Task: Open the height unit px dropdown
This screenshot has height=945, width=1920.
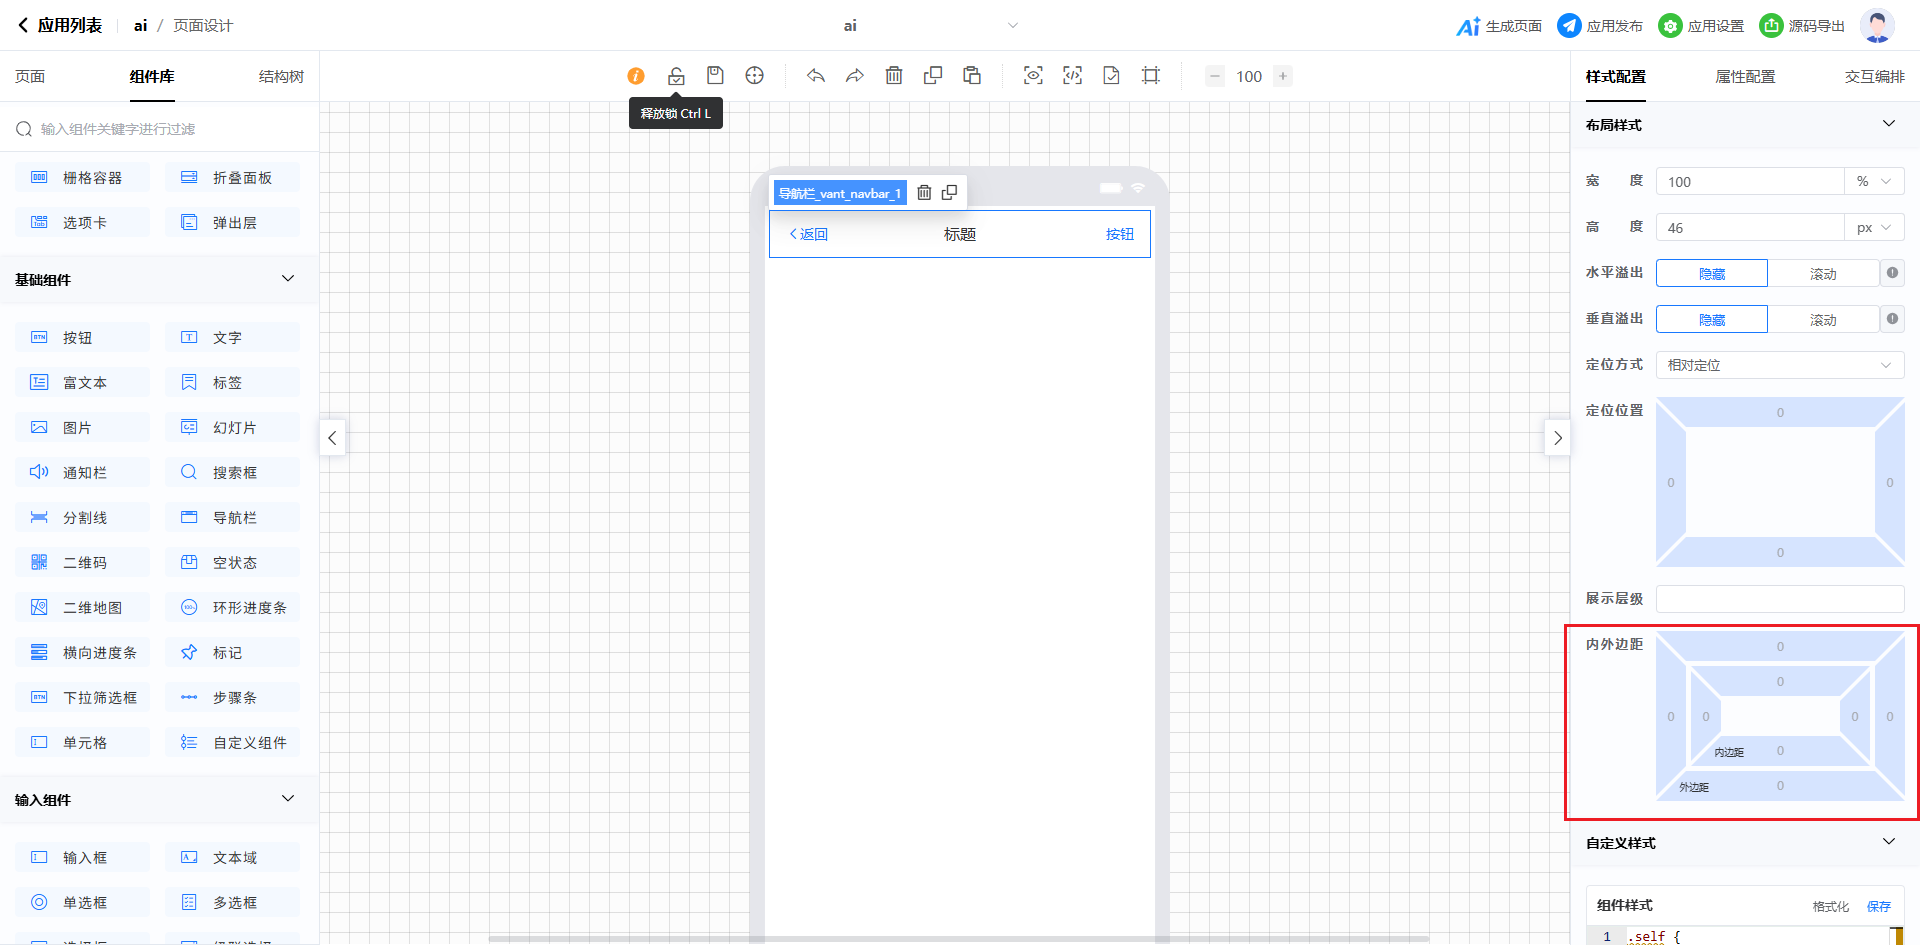Action: 1873,228
